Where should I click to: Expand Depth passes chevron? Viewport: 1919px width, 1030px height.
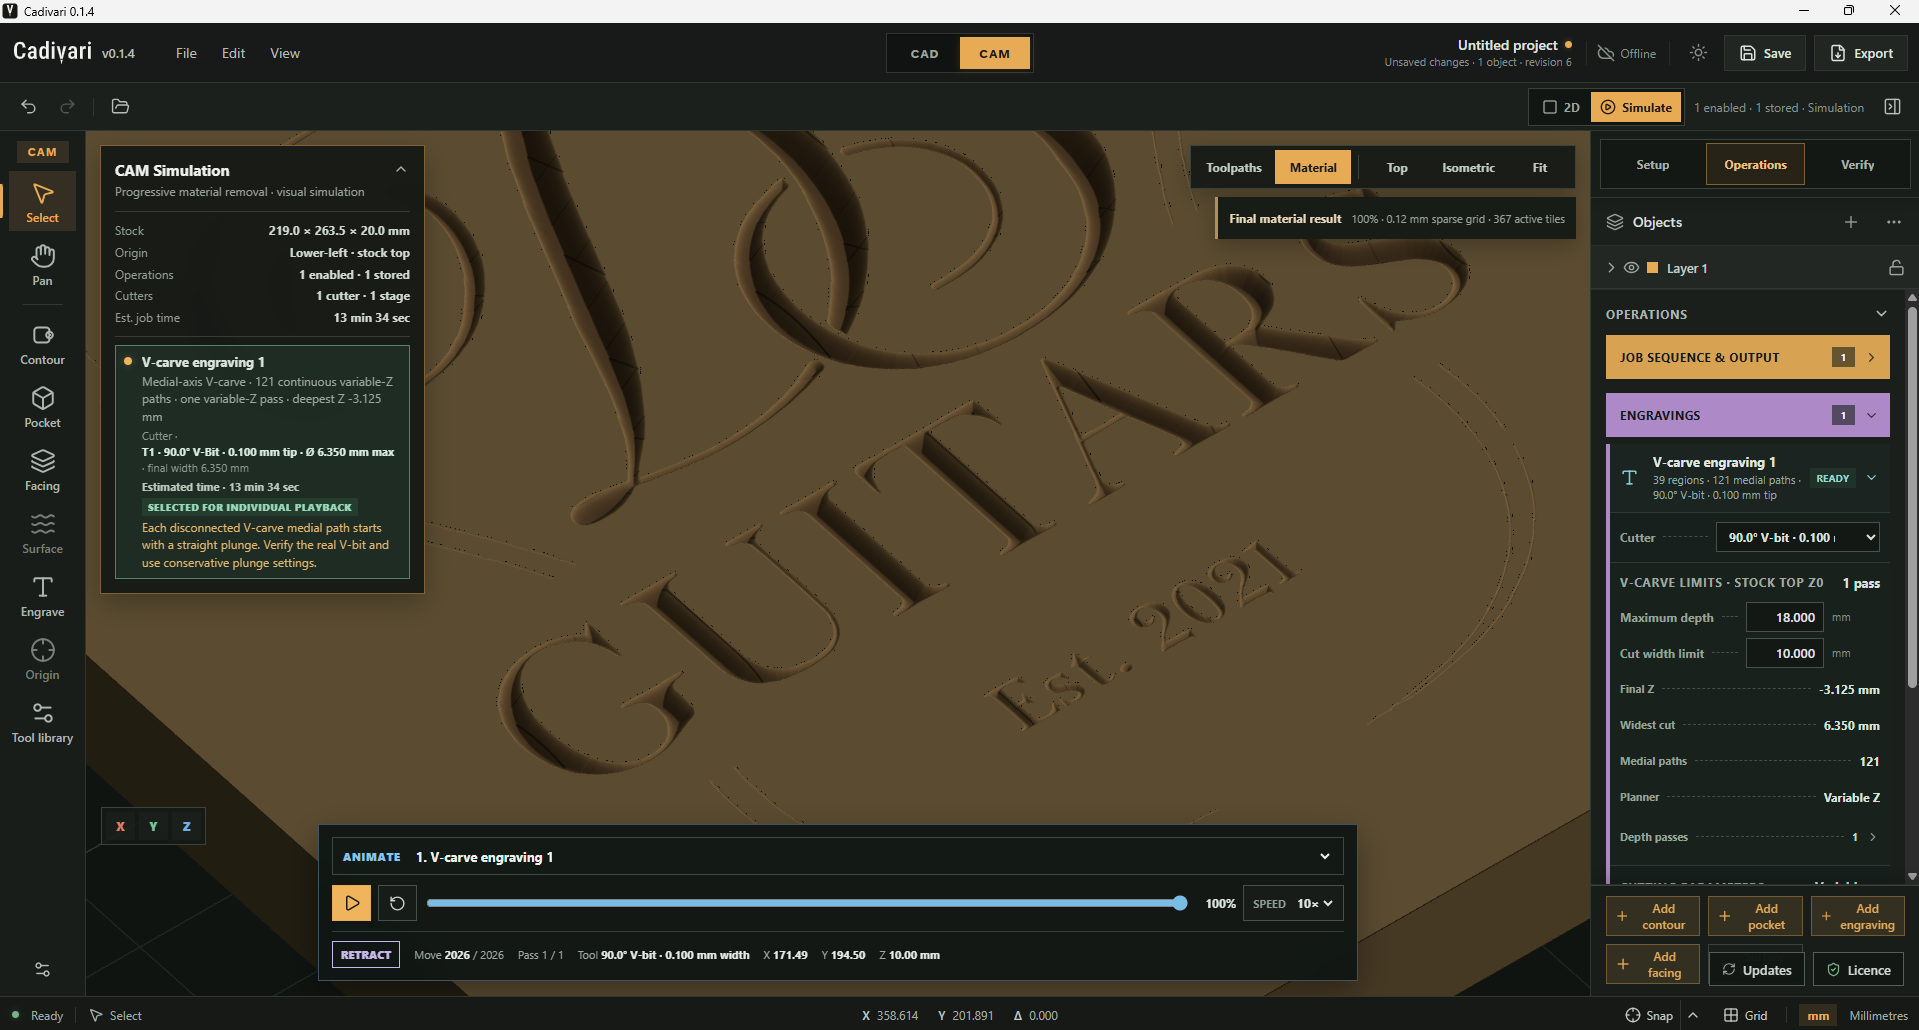point(1872,837)
